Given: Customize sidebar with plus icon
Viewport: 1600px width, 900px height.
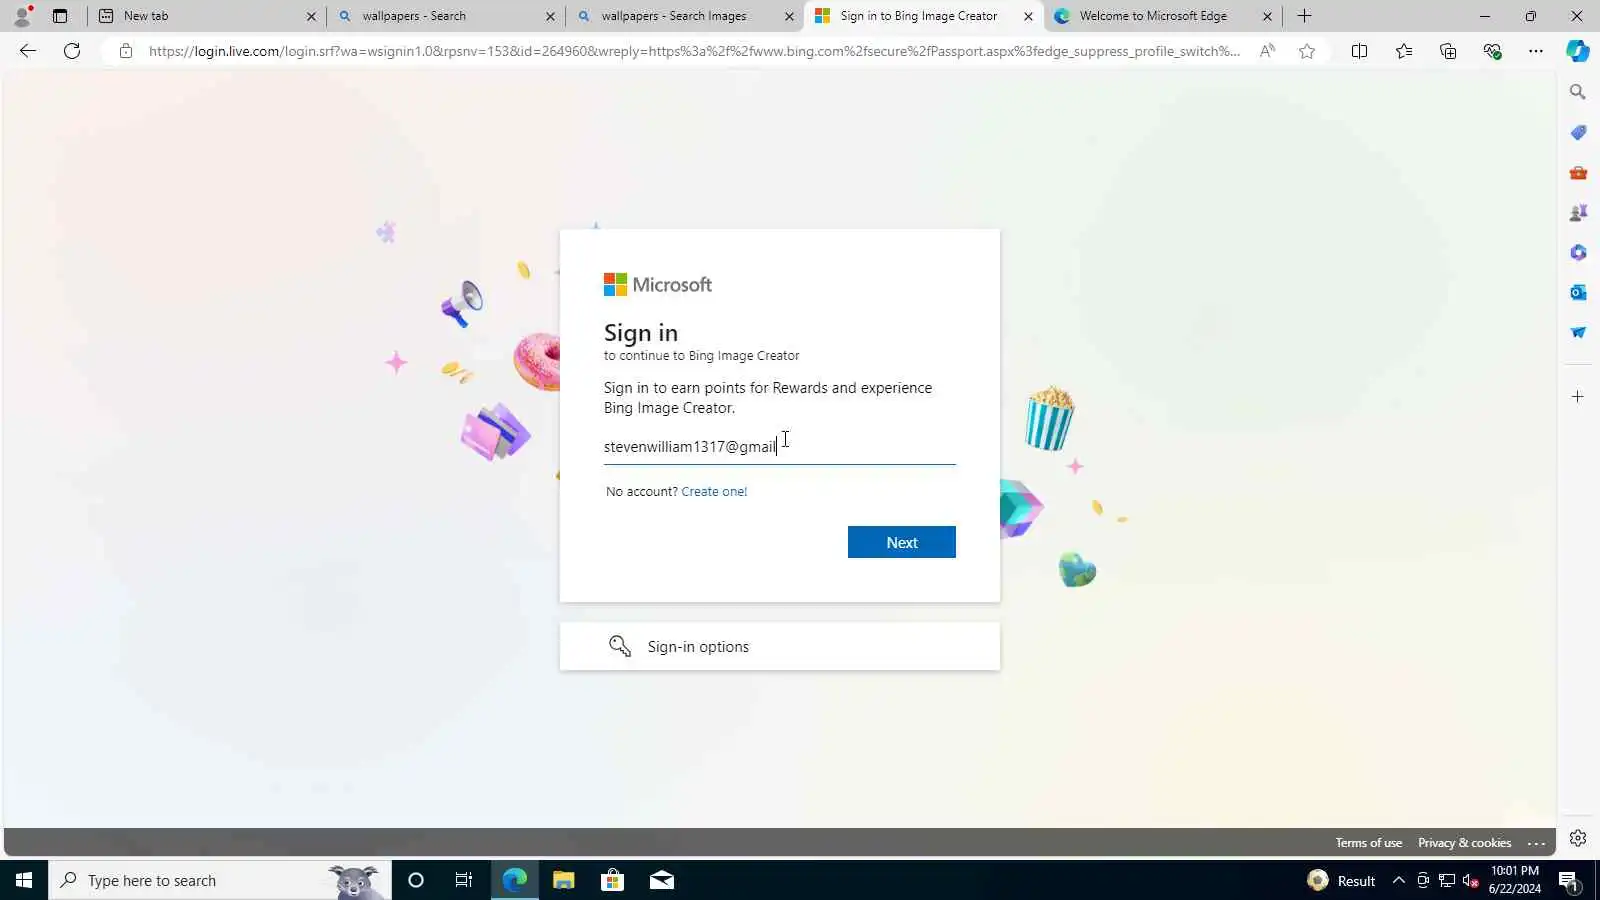Looking at the screenshot, I should [1578, 397].
